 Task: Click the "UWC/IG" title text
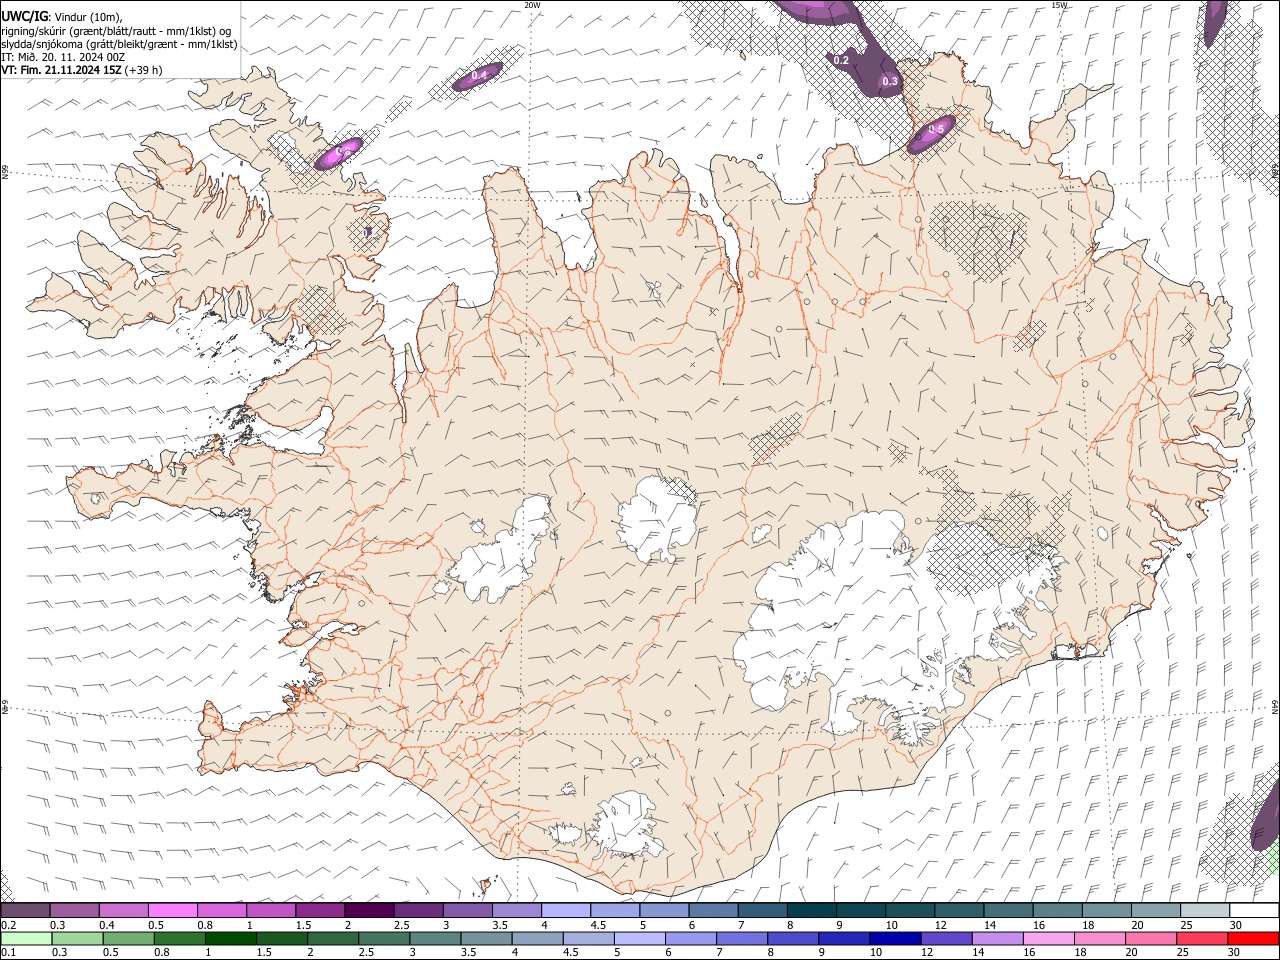pyautogui.click(x=24, y=17)
